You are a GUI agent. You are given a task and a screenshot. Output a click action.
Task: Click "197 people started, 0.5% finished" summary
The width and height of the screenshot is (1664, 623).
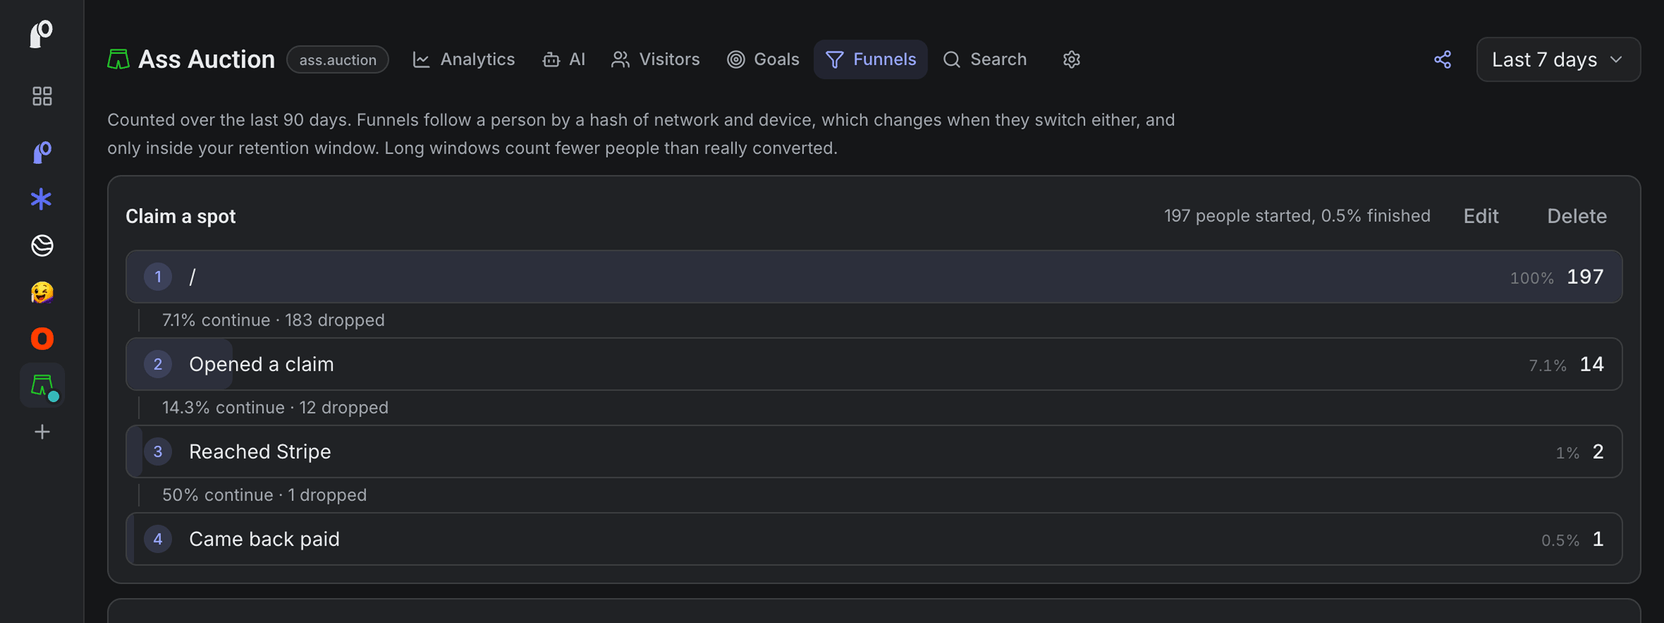click(x=1297, y=216)
